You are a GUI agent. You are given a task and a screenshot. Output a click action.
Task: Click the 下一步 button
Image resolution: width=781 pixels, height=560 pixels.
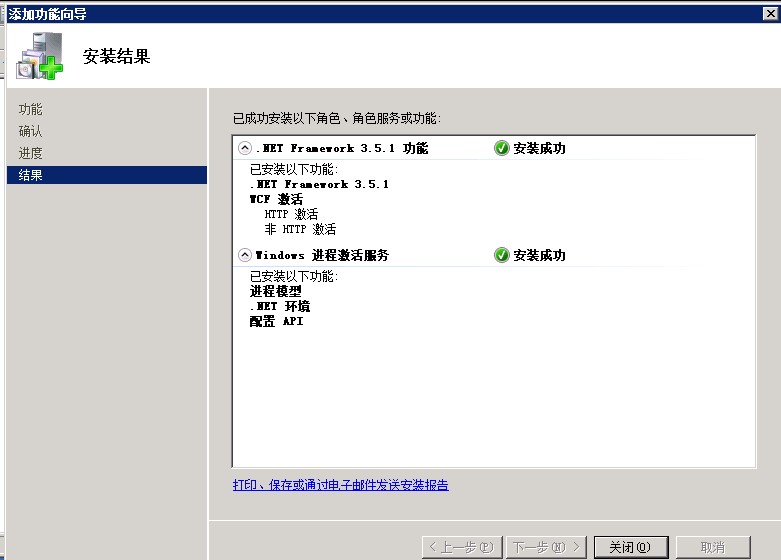(545, 547)
